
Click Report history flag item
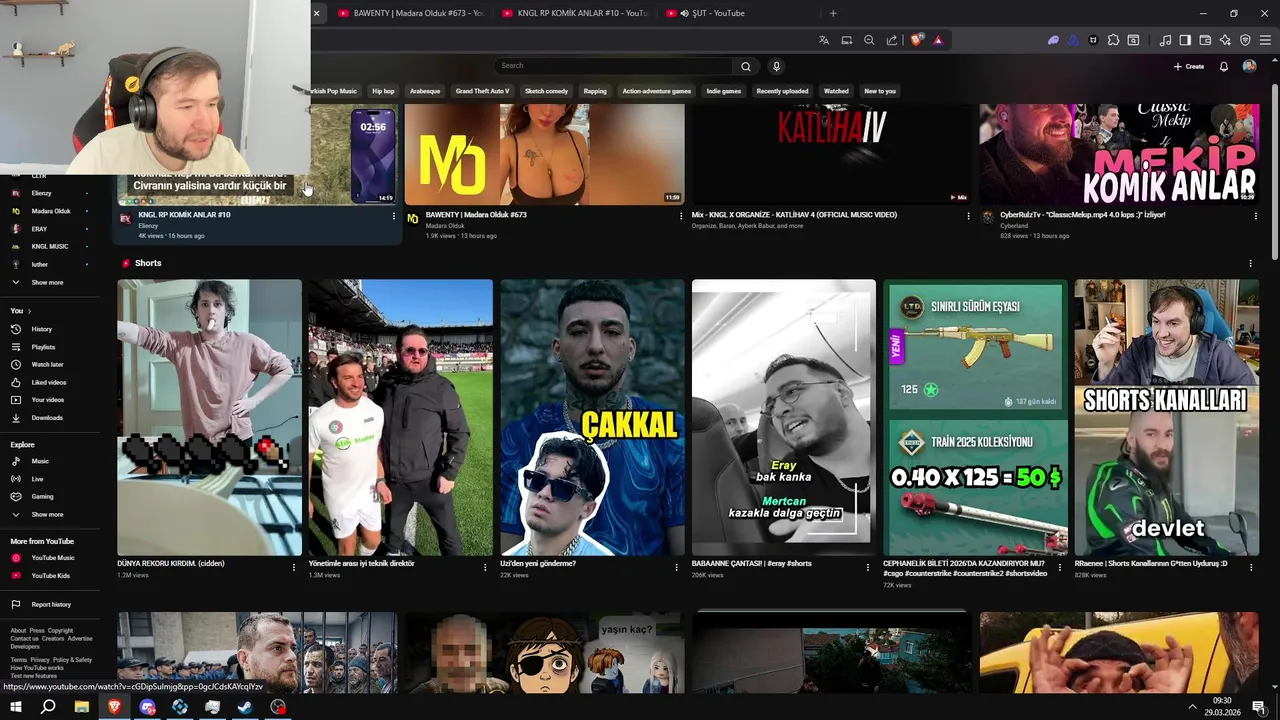(x=50, y=604)
